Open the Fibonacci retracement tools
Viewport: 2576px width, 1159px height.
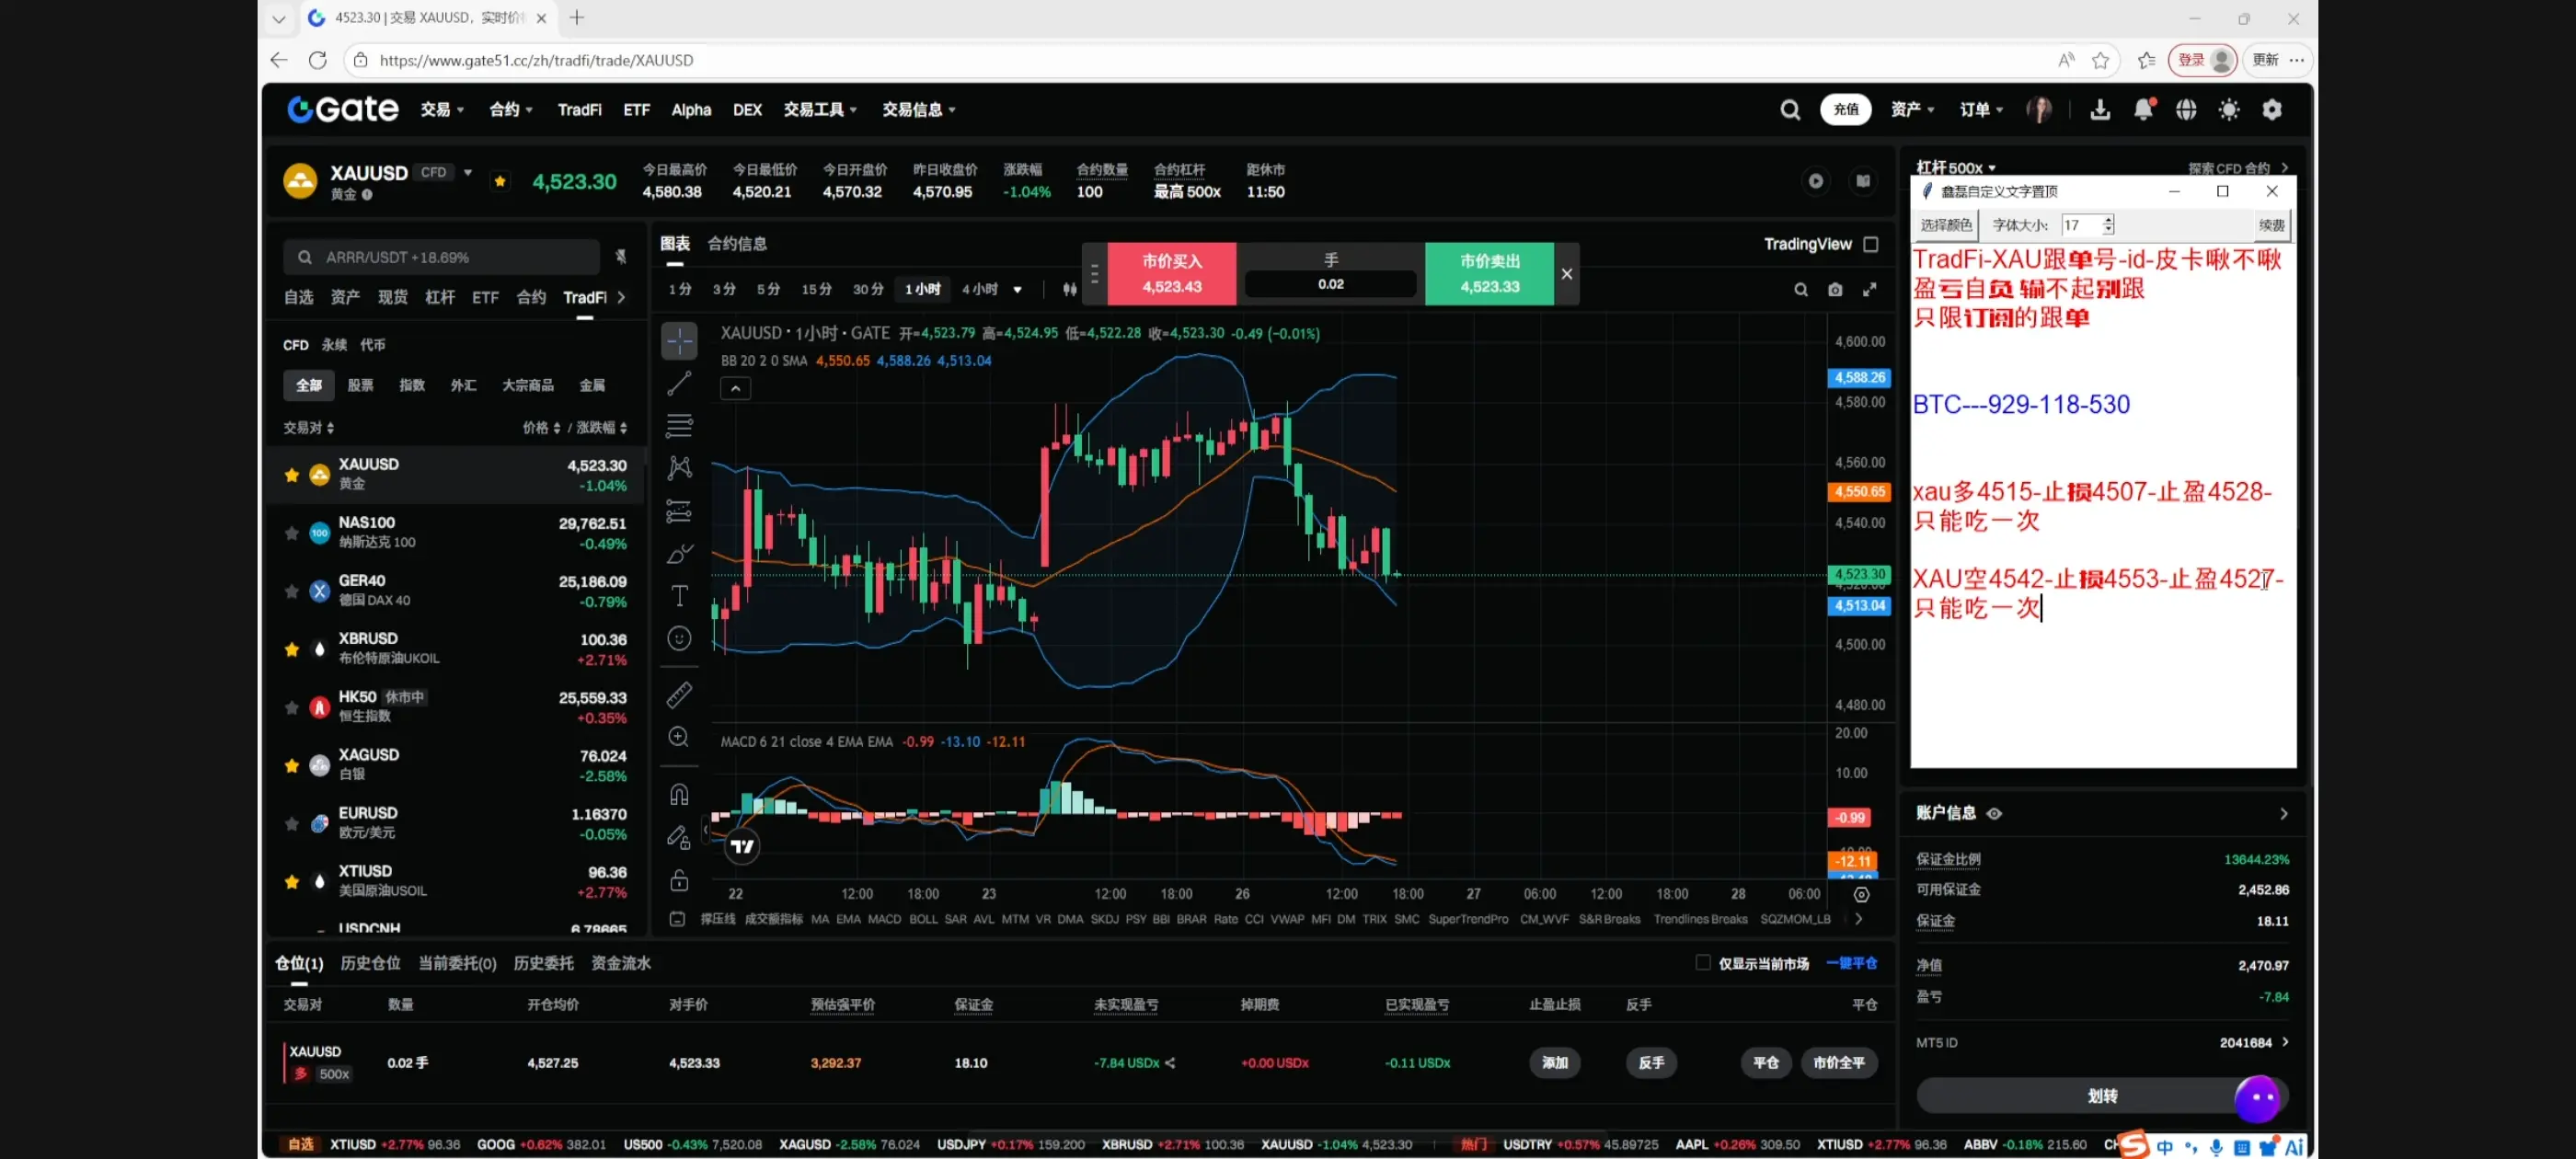click(x=679, y=426)
